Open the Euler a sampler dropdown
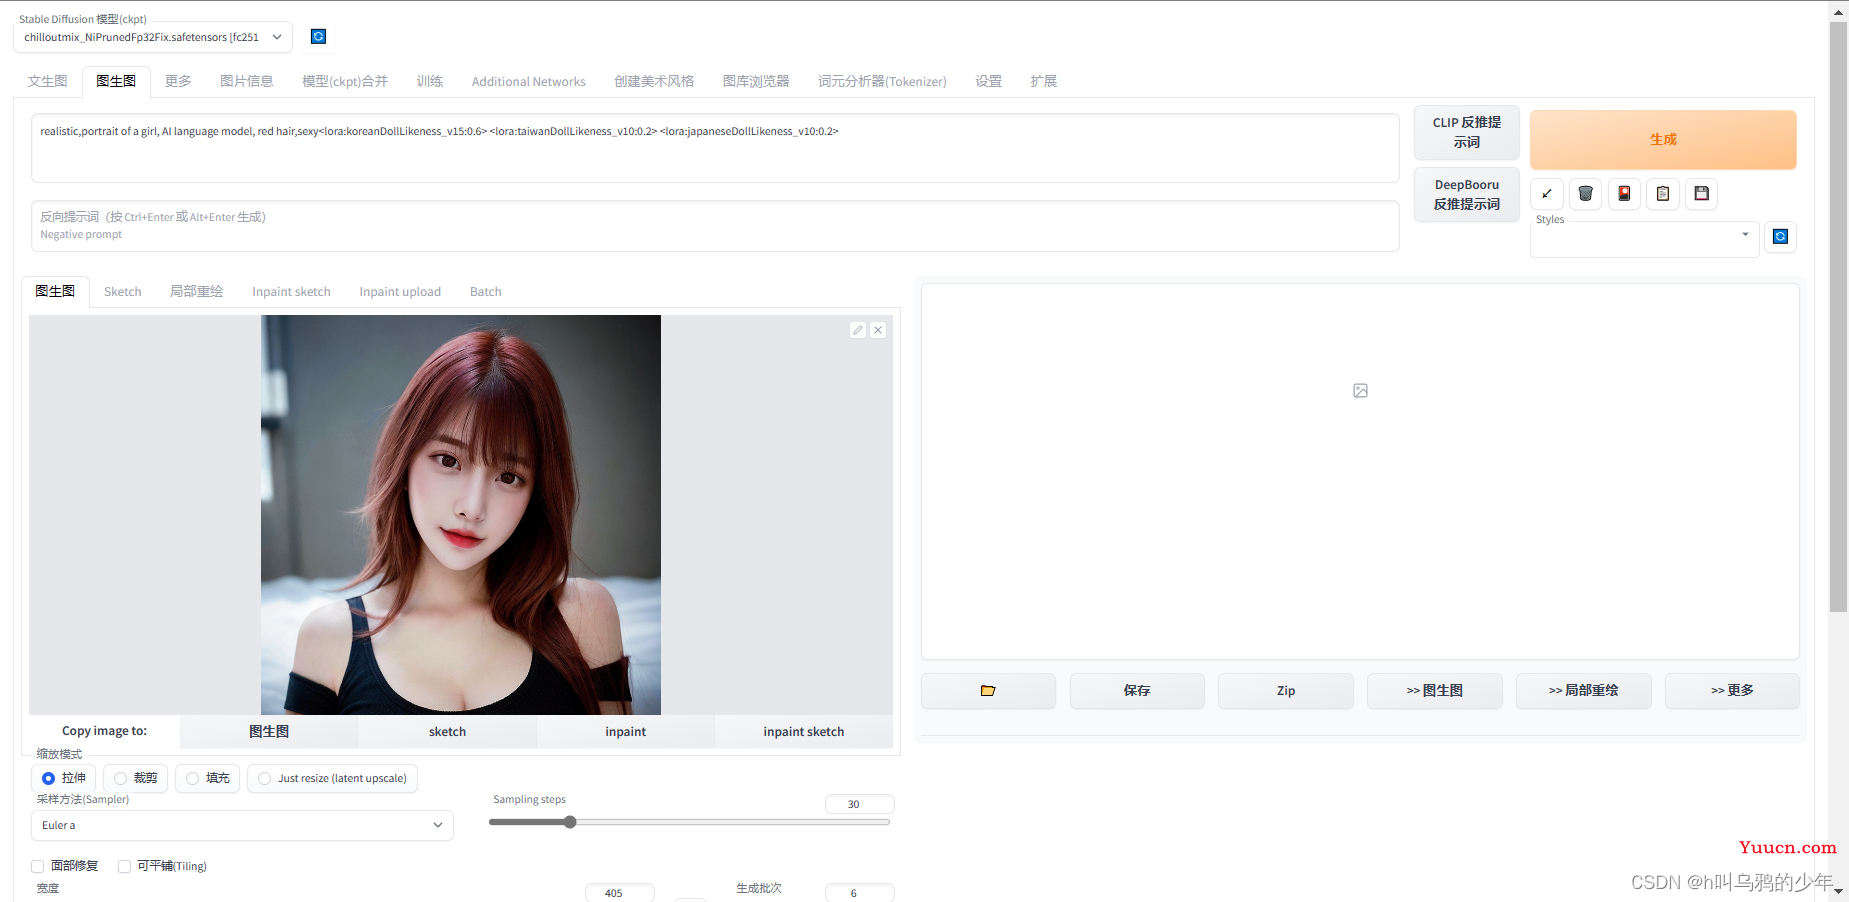This screenshot has height=902, width=1849. pyautogui.click(x=242, y=826)
